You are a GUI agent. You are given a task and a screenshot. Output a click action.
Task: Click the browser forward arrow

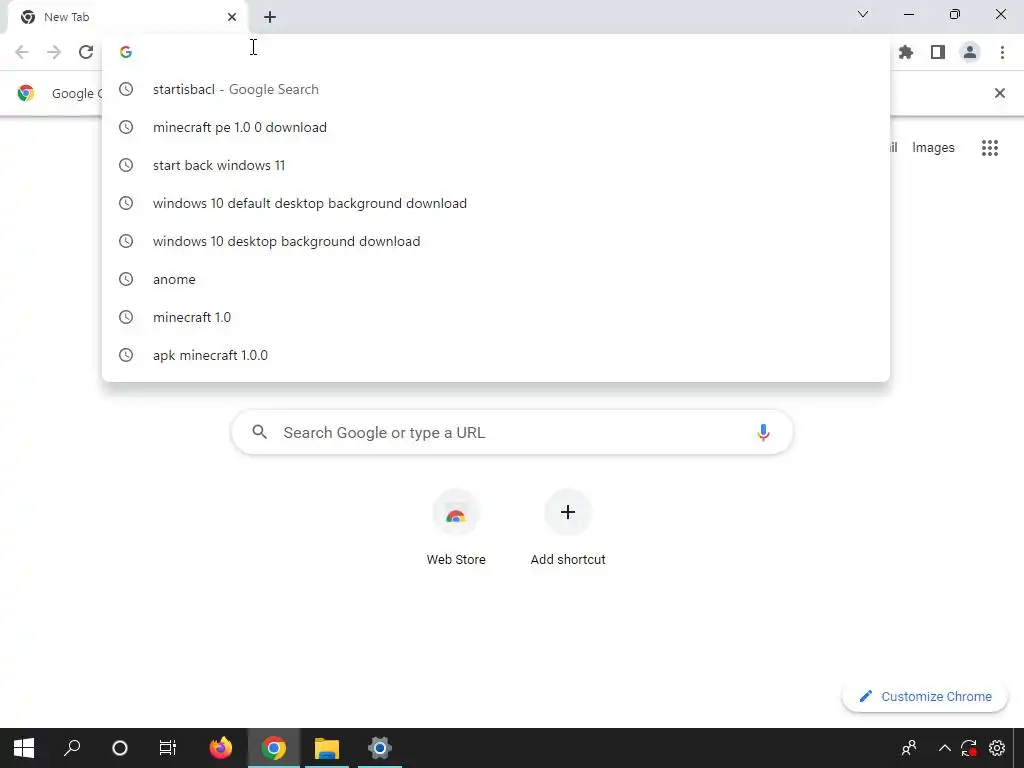[54, 52]
